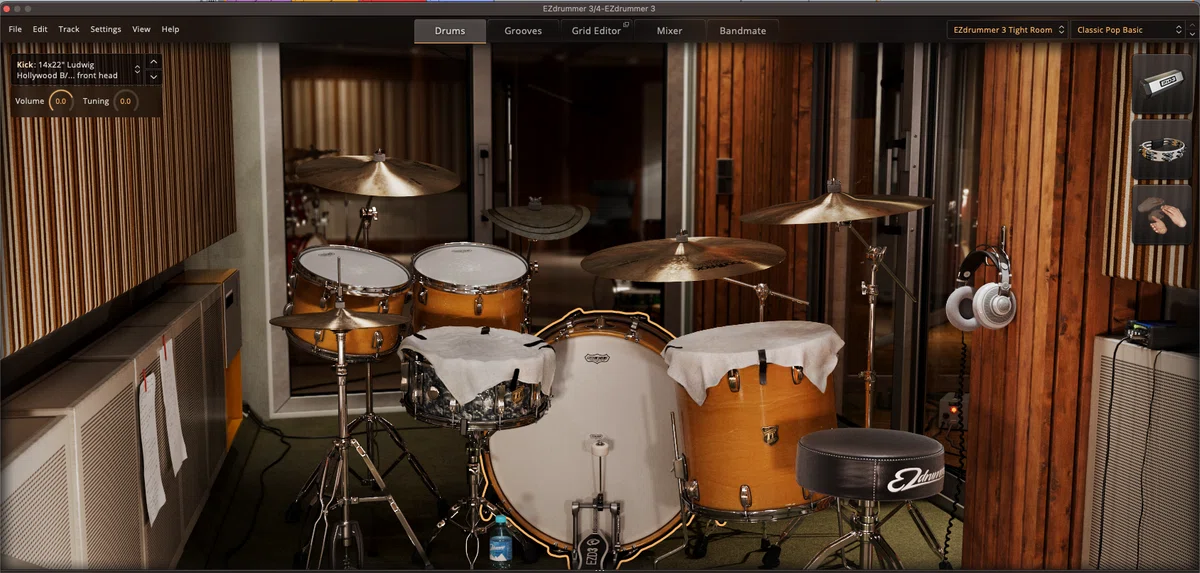
Task: Hit the small dark cymbal behind toms
Action: pos(538,219)
